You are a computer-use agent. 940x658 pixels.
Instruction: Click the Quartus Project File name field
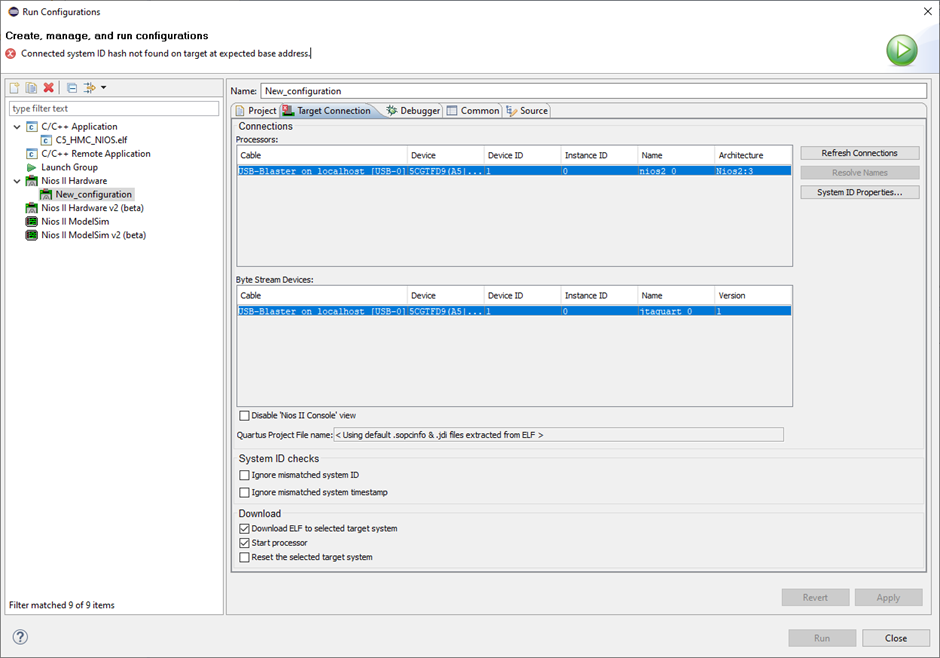click(x=558, y=435)
